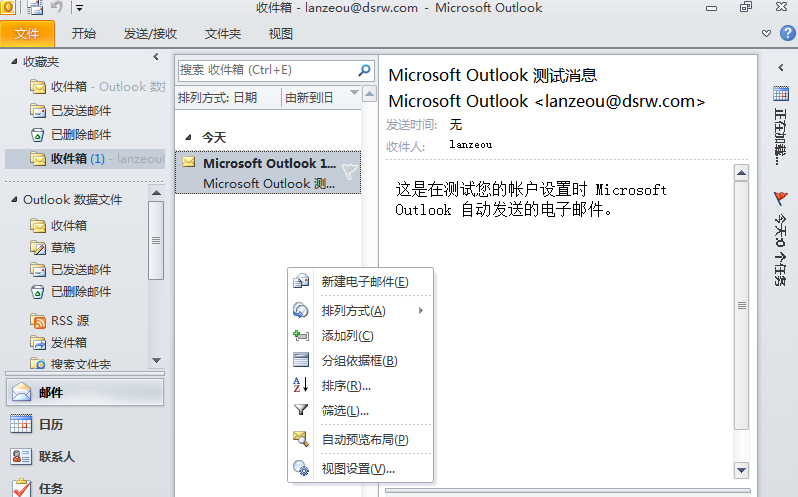Click the Outlook help question mark icon
798x497 pixels.
[787, 33]
